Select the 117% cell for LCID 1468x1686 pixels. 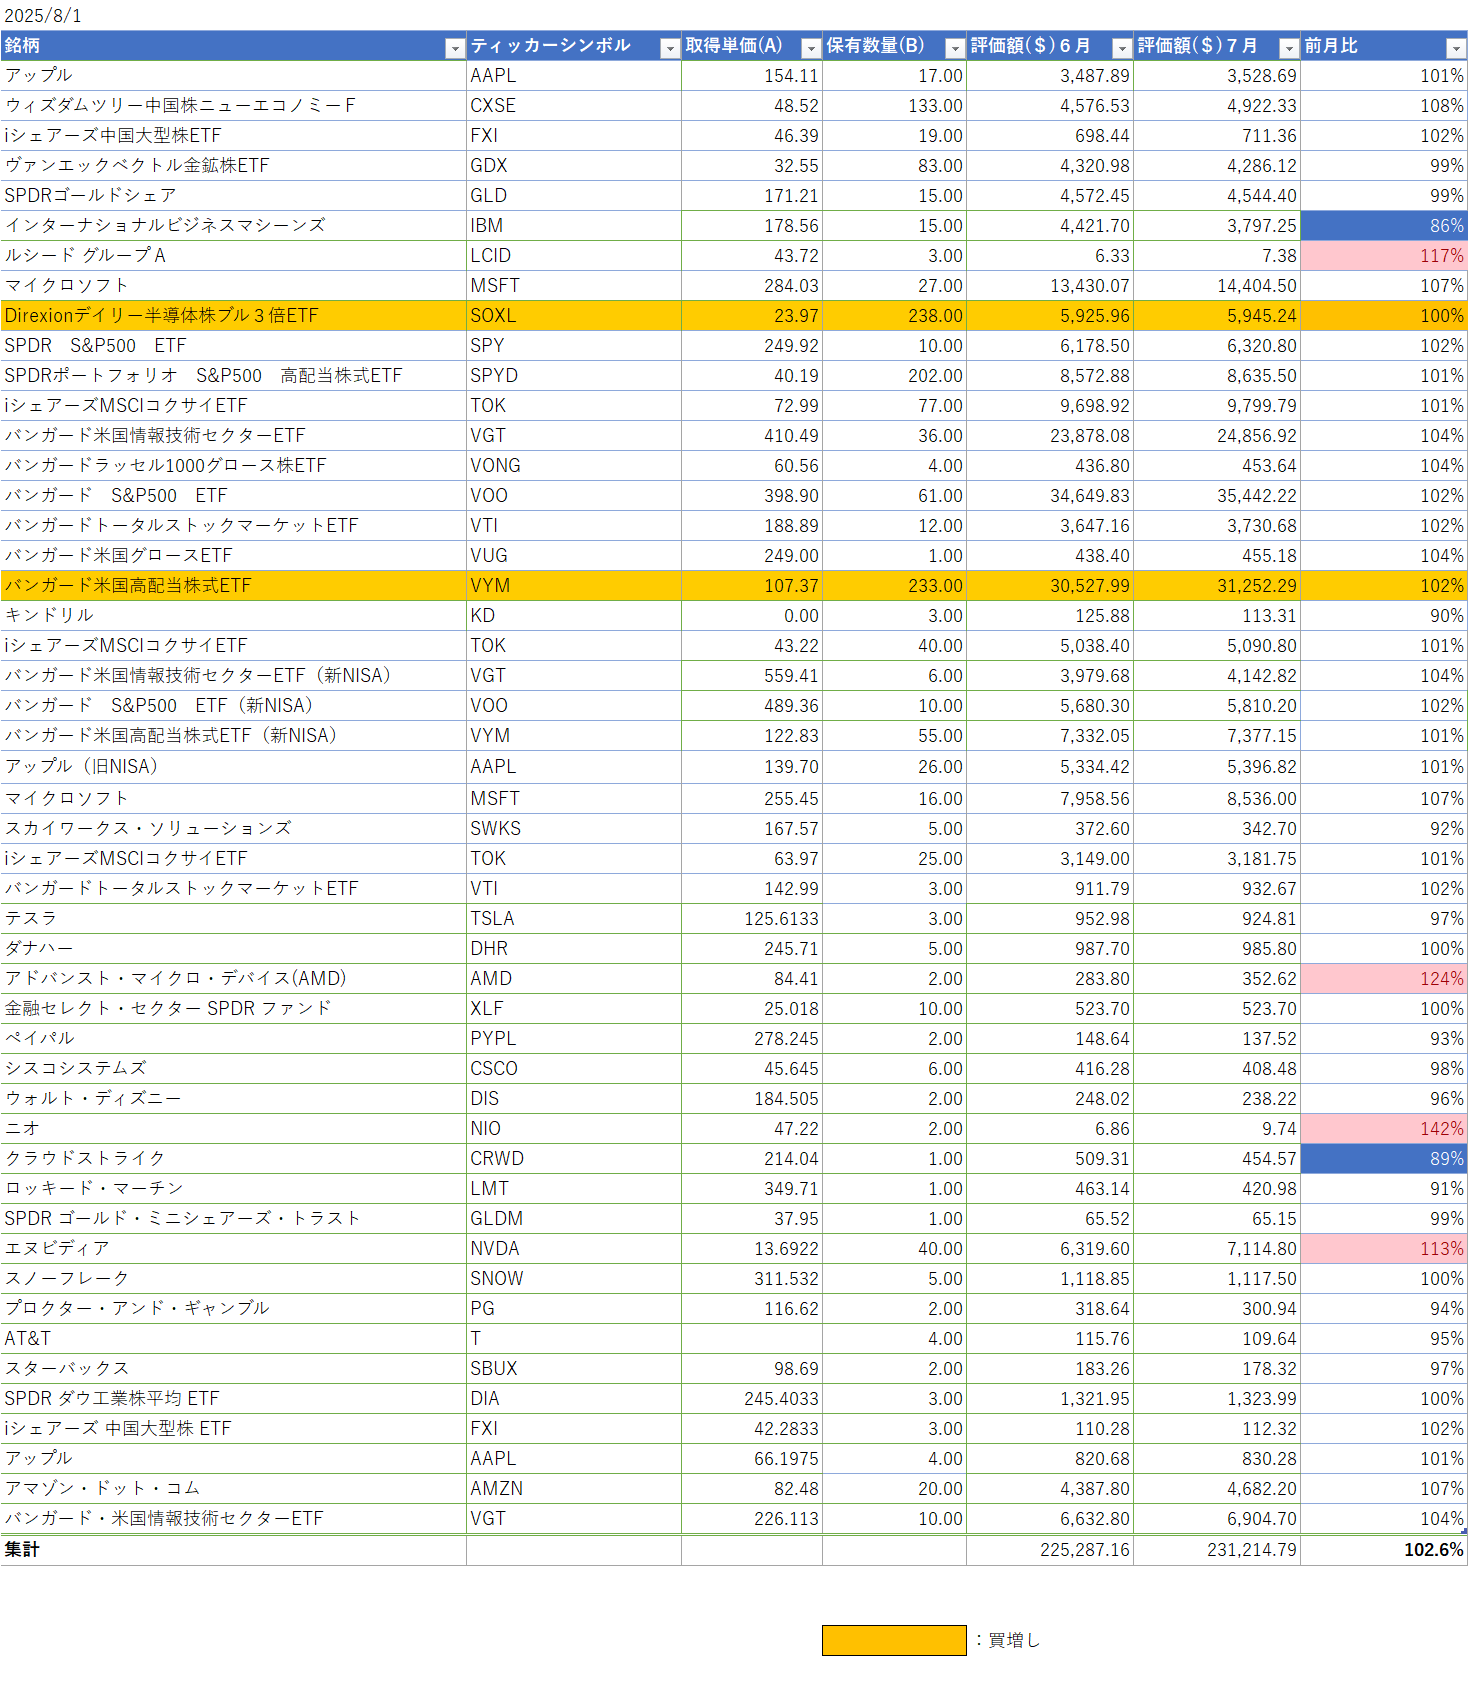tap(1384, 256)
